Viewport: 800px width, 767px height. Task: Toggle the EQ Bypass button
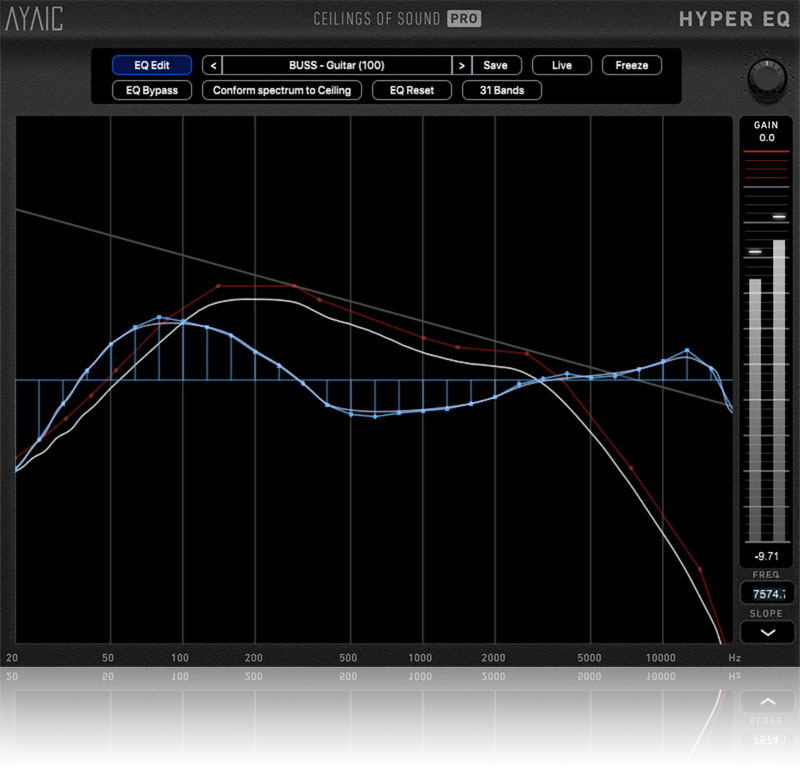(x=152, y=90)
